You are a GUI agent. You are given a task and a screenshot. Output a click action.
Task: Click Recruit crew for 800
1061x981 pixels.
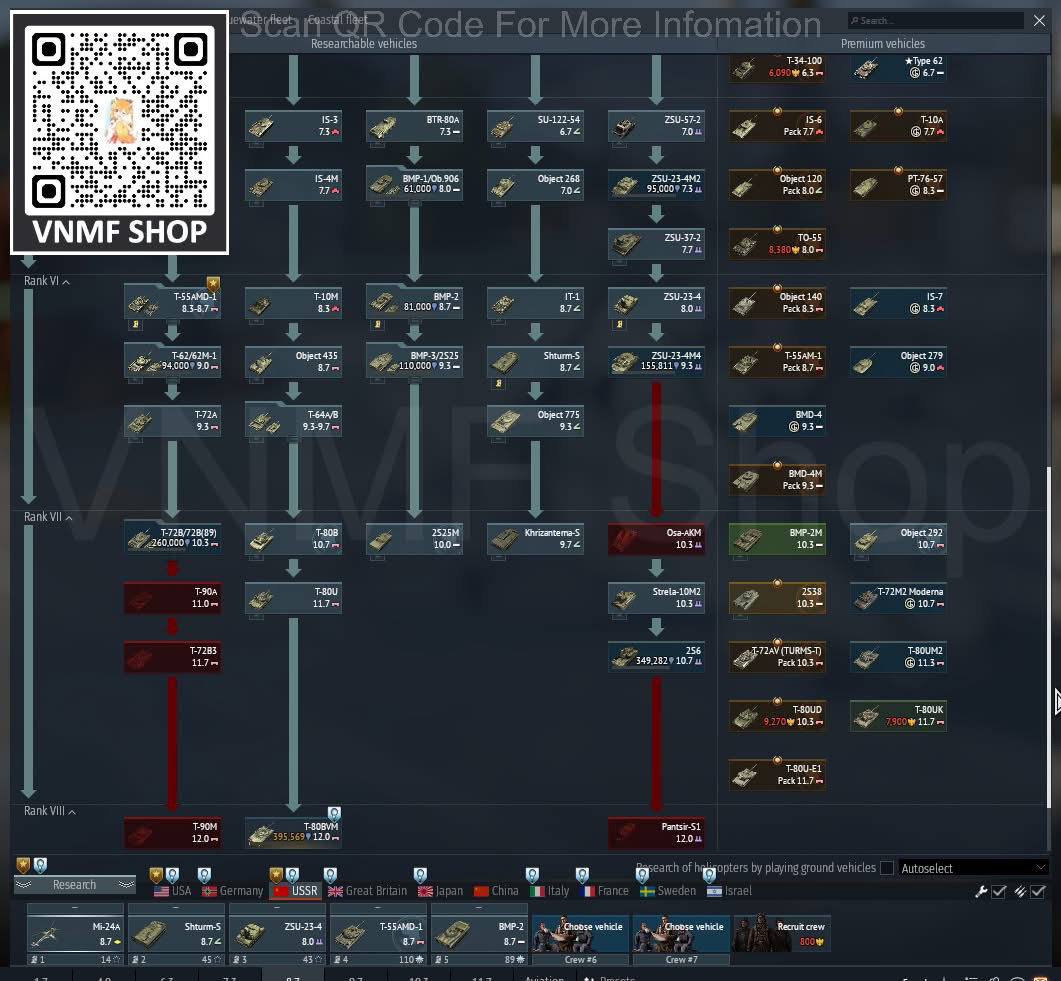click(782, 933)
